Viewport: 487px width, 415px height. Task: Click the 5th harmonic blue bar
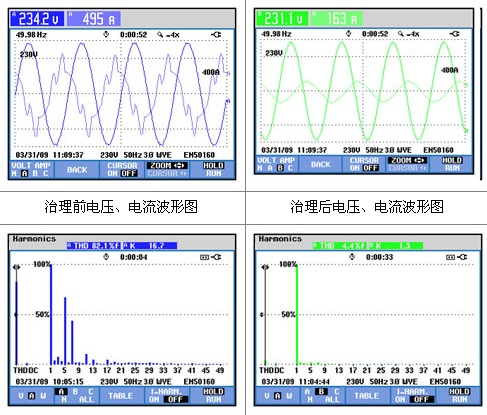pyautogui.click(x=65, y=331)
